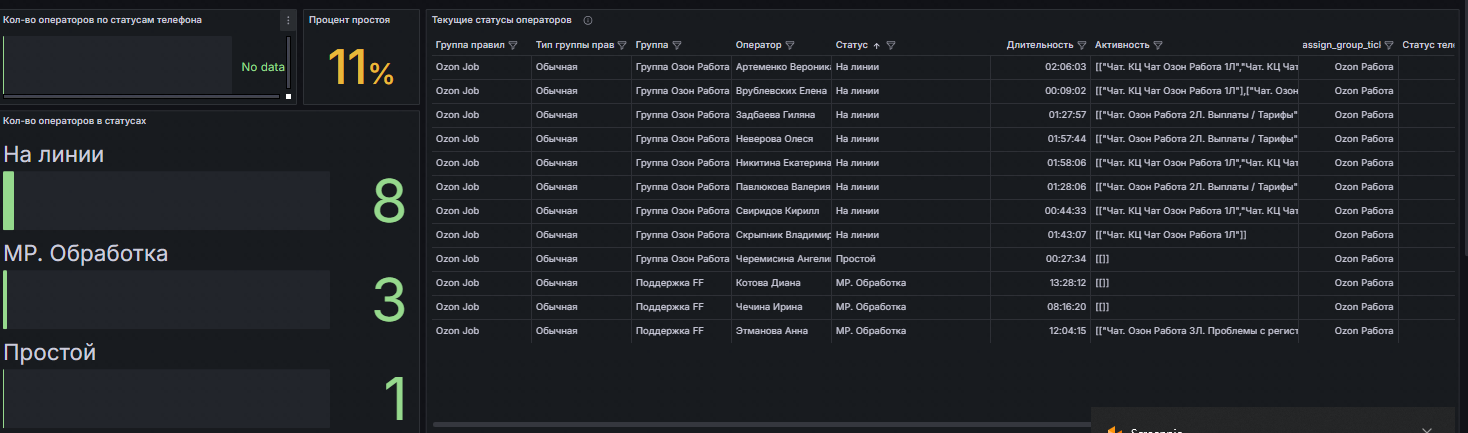Click Текущие статусы операторов panel title
Image resolution: width=1468 pixels, height=433 pixels.
pos(502,20)
